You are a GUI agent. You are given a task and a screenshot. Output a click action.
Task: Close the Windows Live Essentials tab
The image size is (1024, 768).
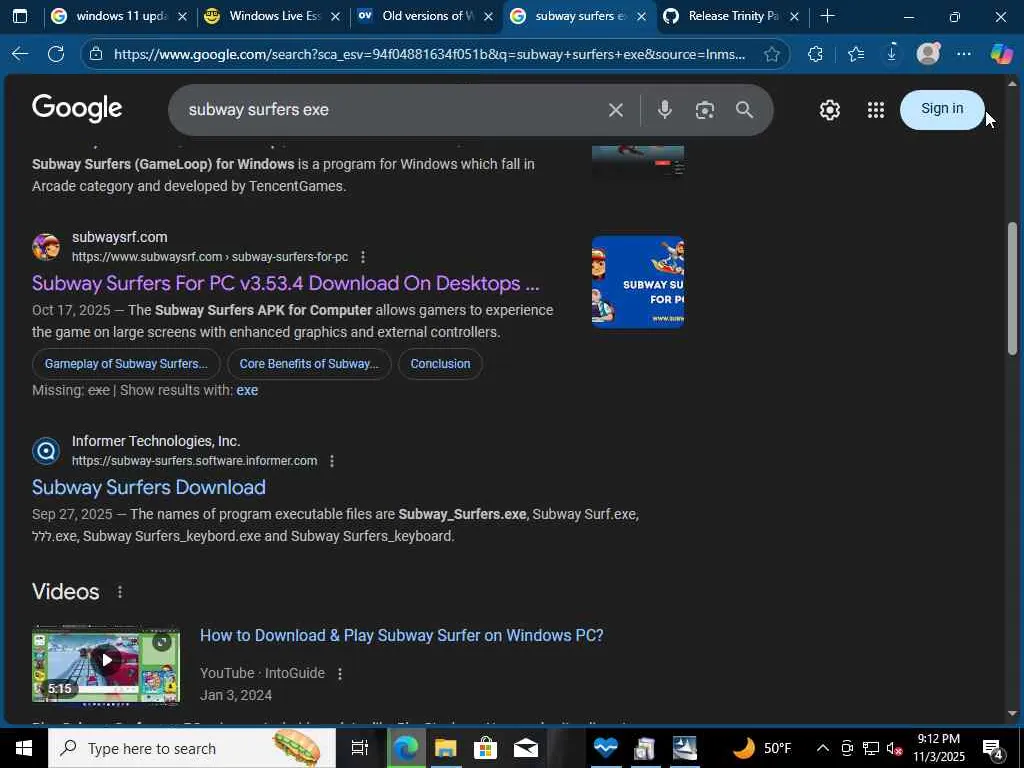[335, 16]
